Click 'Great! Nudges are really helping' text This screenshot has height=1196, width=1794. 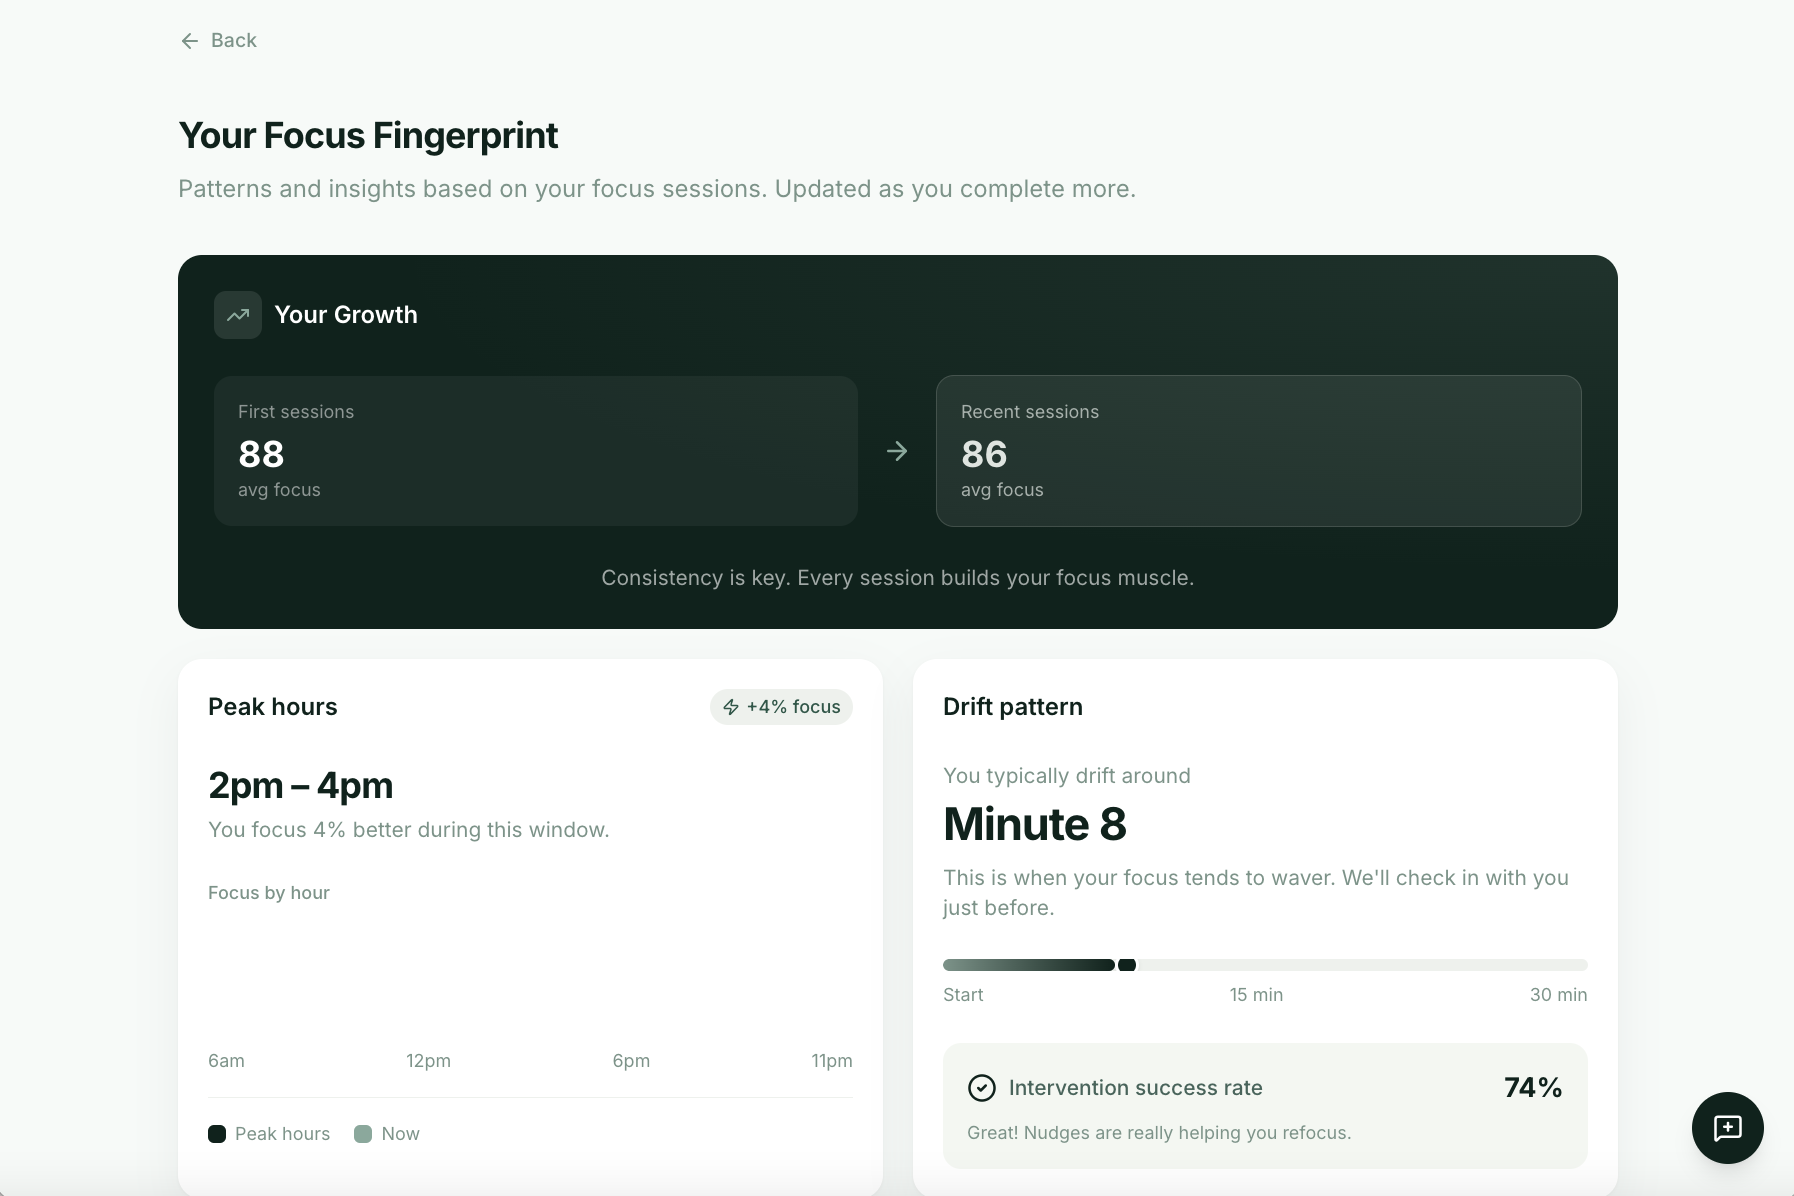tap(1159, 1133)
